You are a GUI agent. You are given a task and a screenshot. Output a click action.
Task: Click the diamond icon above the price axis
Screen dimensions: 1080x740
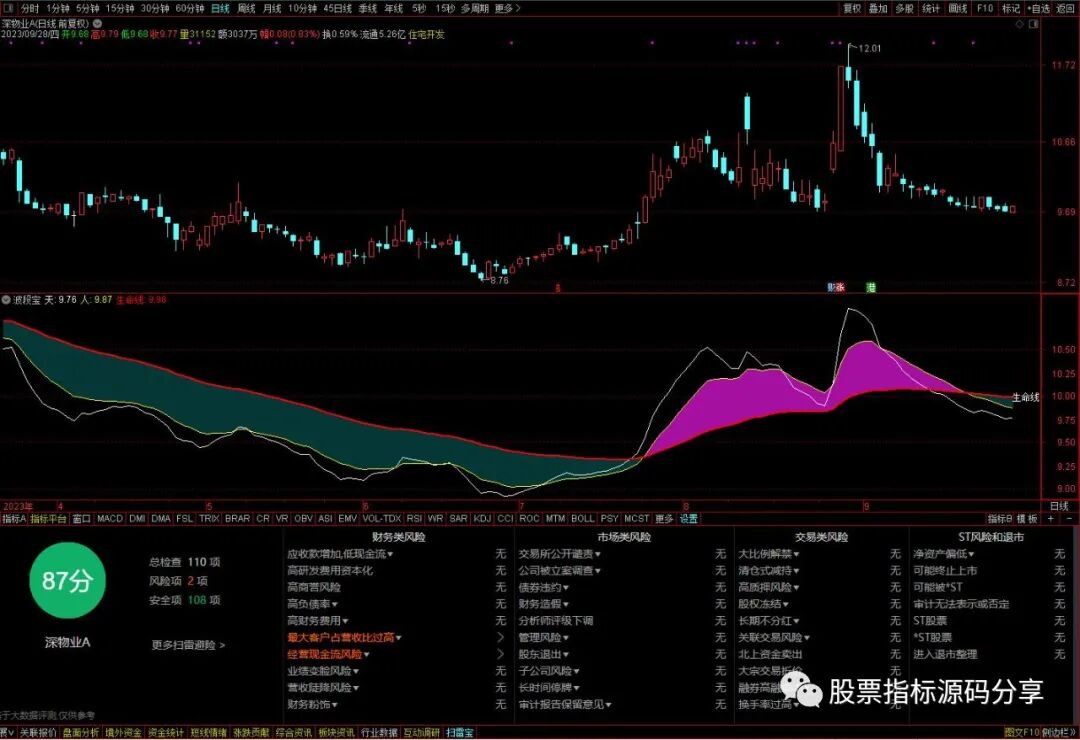coord(1019,24)
